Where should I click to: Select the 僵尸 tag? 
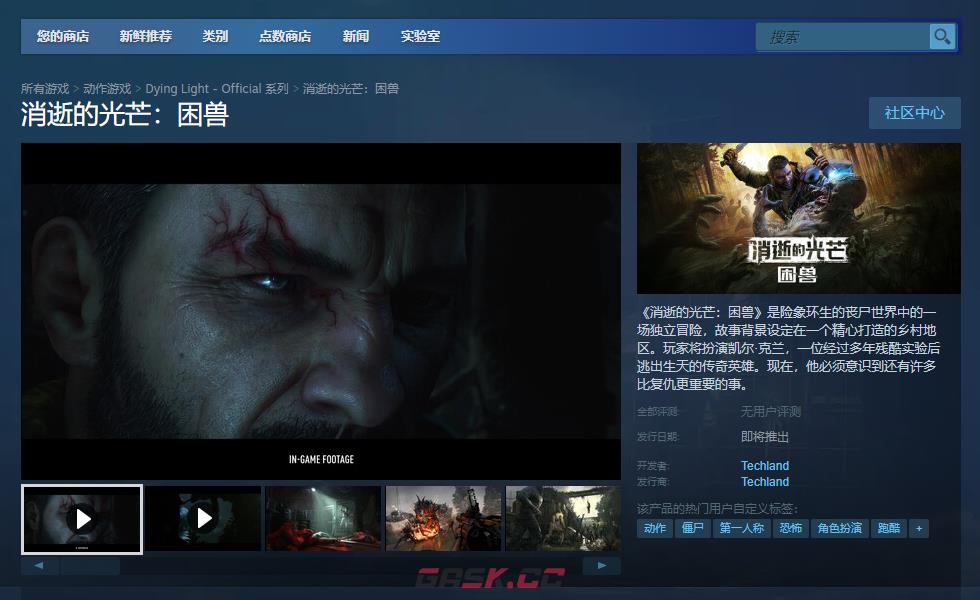click(x=692, y=528)
